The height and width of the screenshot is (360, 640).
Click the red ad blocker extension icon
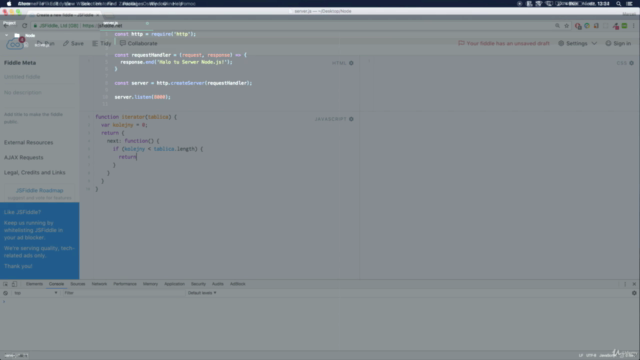(x=578, y=26)
